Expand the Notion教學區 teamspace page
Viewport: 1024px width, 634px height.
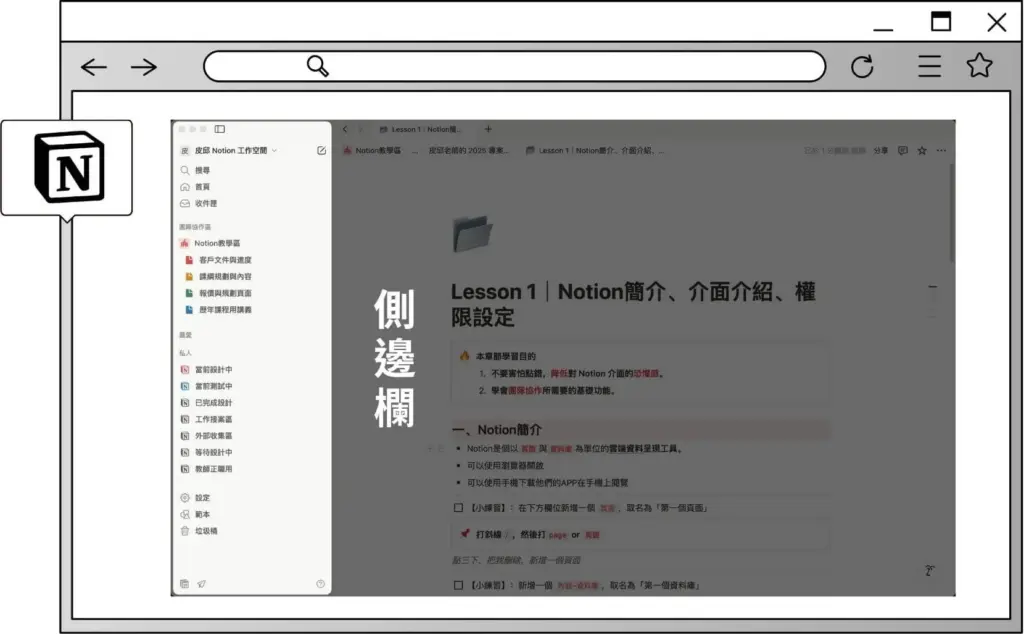210,244
